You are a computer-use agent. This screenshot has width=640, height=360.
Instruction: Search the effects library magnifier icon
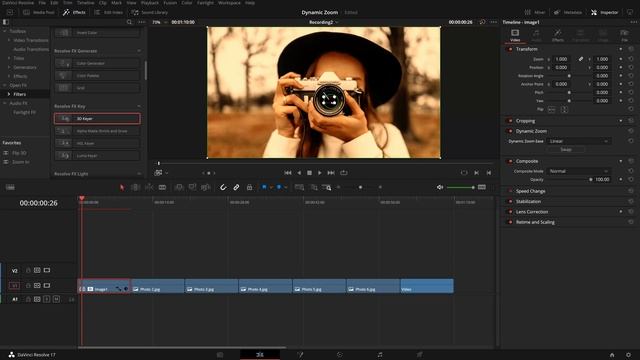[129, 22]
